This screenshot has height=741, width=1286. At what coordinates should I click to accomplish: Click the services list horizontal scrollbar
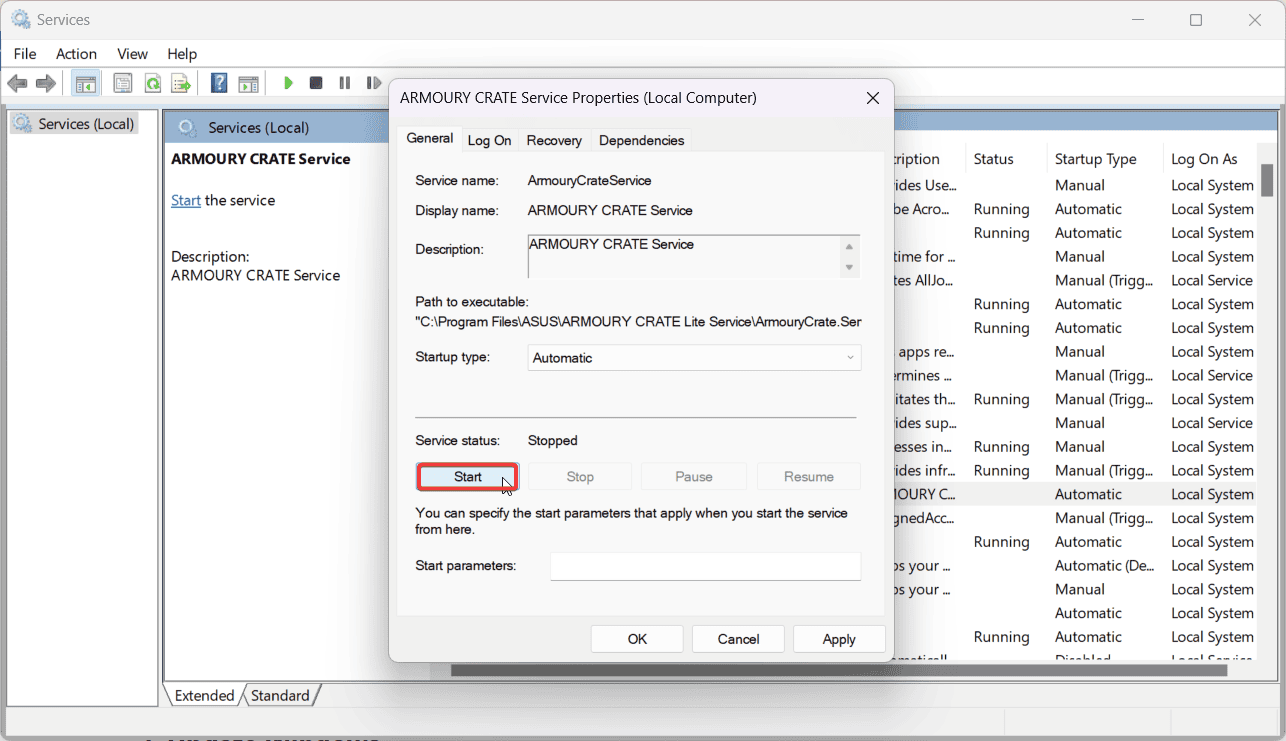coord(839,671)
